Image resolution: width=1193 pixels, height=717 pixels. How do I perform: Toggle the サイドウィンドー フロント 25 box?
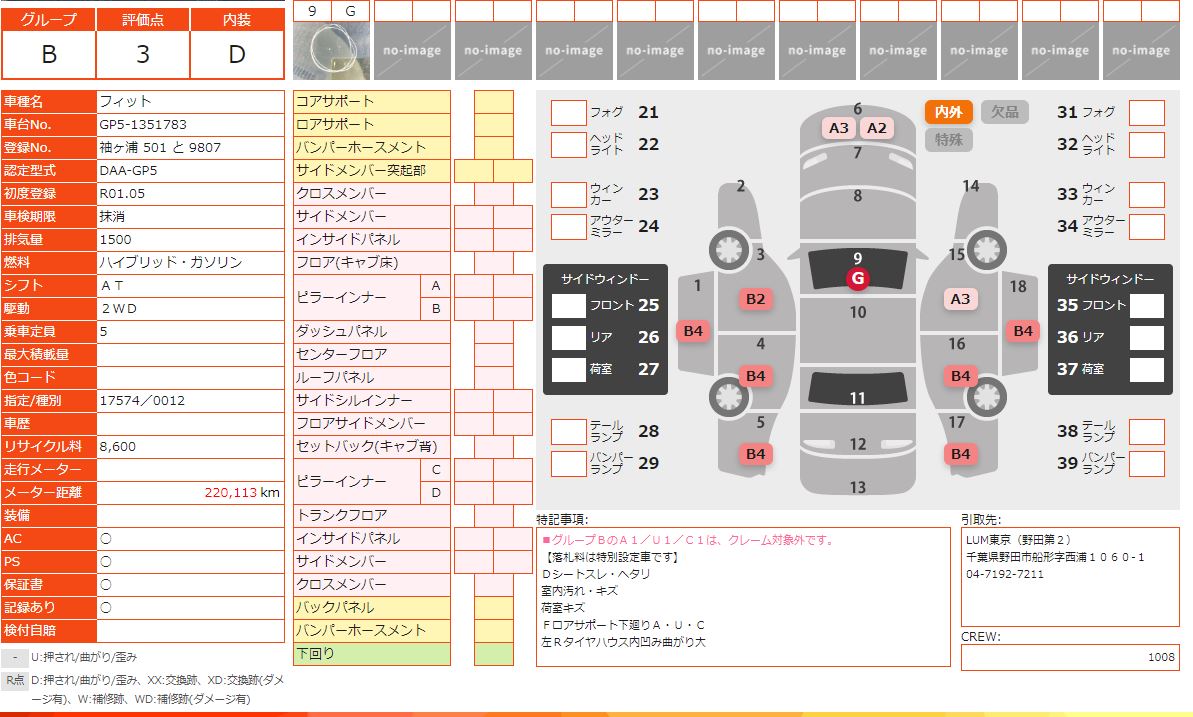568,306
